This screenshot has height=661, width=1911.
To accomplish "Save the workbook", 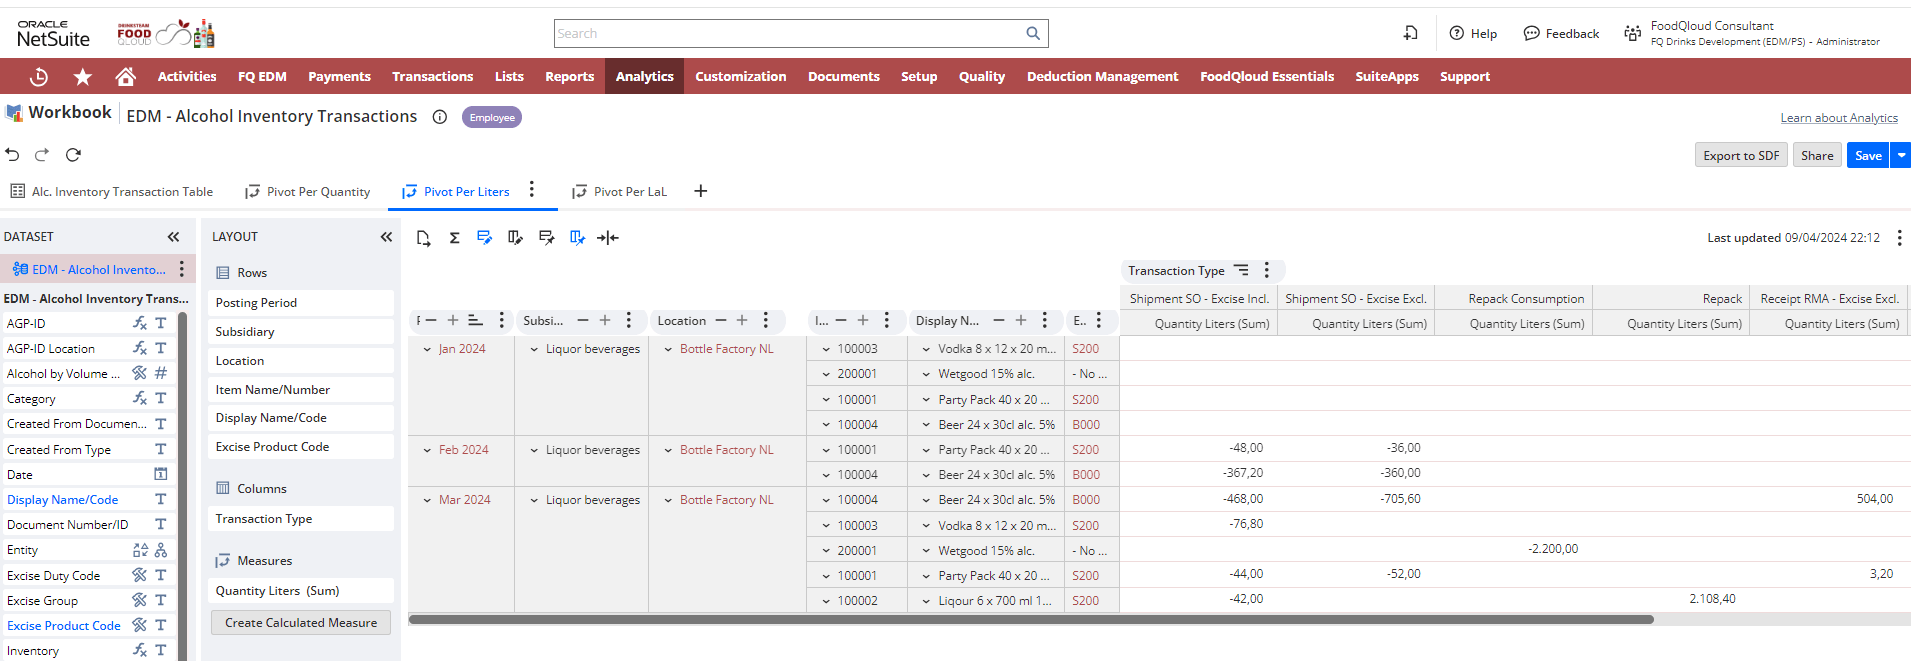I will point(1868,155).
